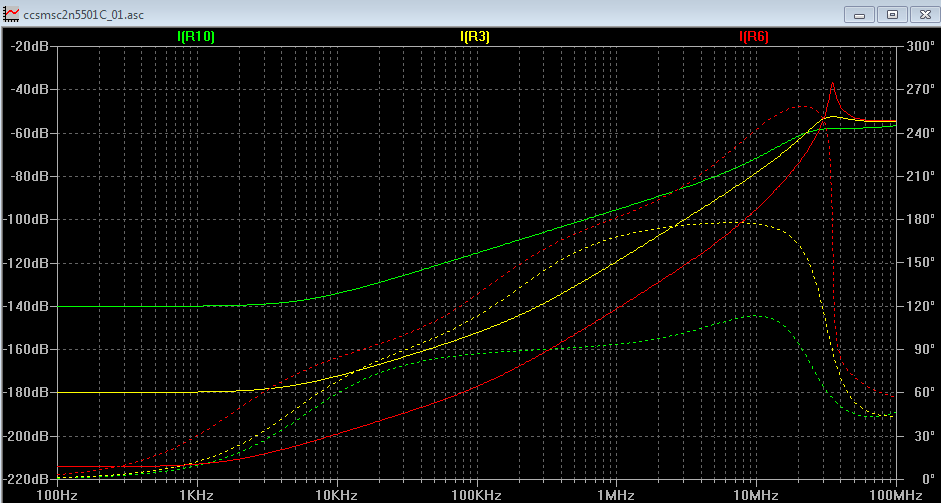
Task: Select the I(R3) yellow trace label
Action: [475, 37]
